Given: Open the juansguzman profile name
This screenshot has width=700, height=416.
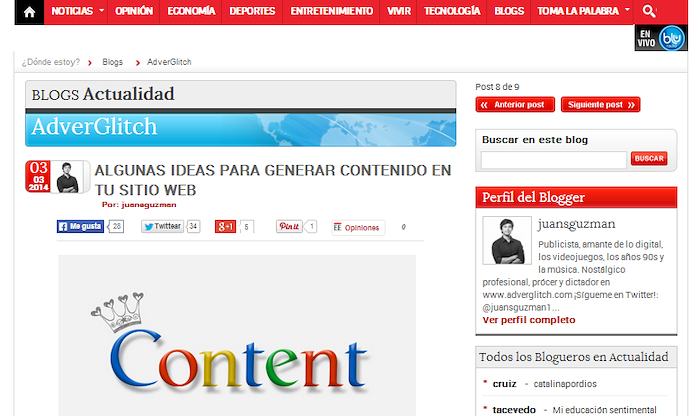Looking at the screenshot, I should [x=576, y=224].
